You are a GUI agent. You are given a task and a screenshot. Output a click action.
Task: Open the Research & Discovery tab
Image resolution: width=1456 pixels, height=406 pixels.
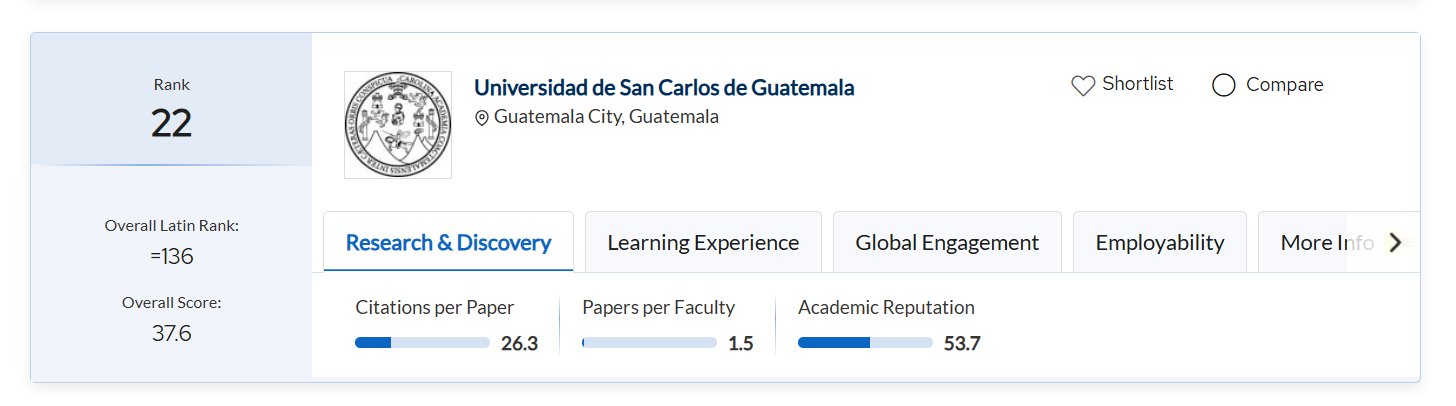click(448, 243)
